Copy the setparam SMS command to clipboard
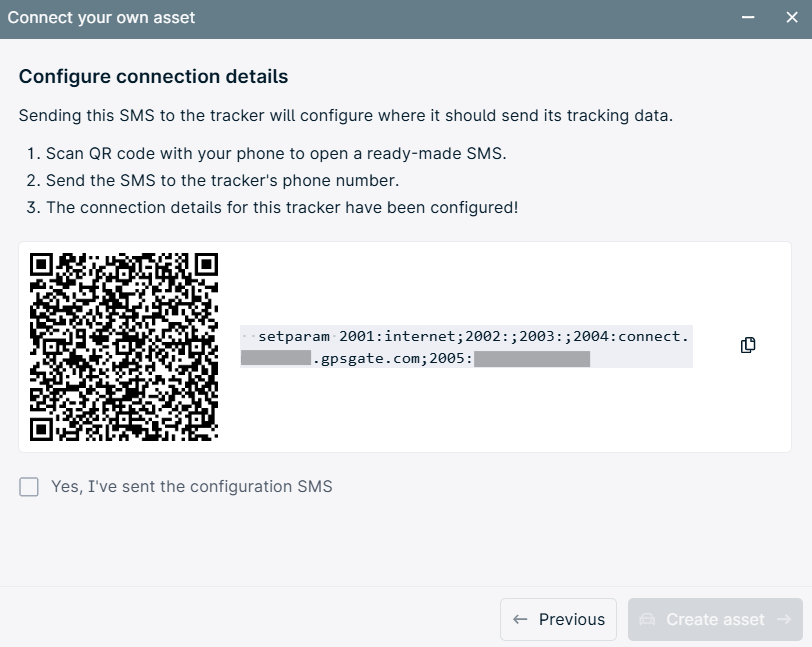 [748, 345]
